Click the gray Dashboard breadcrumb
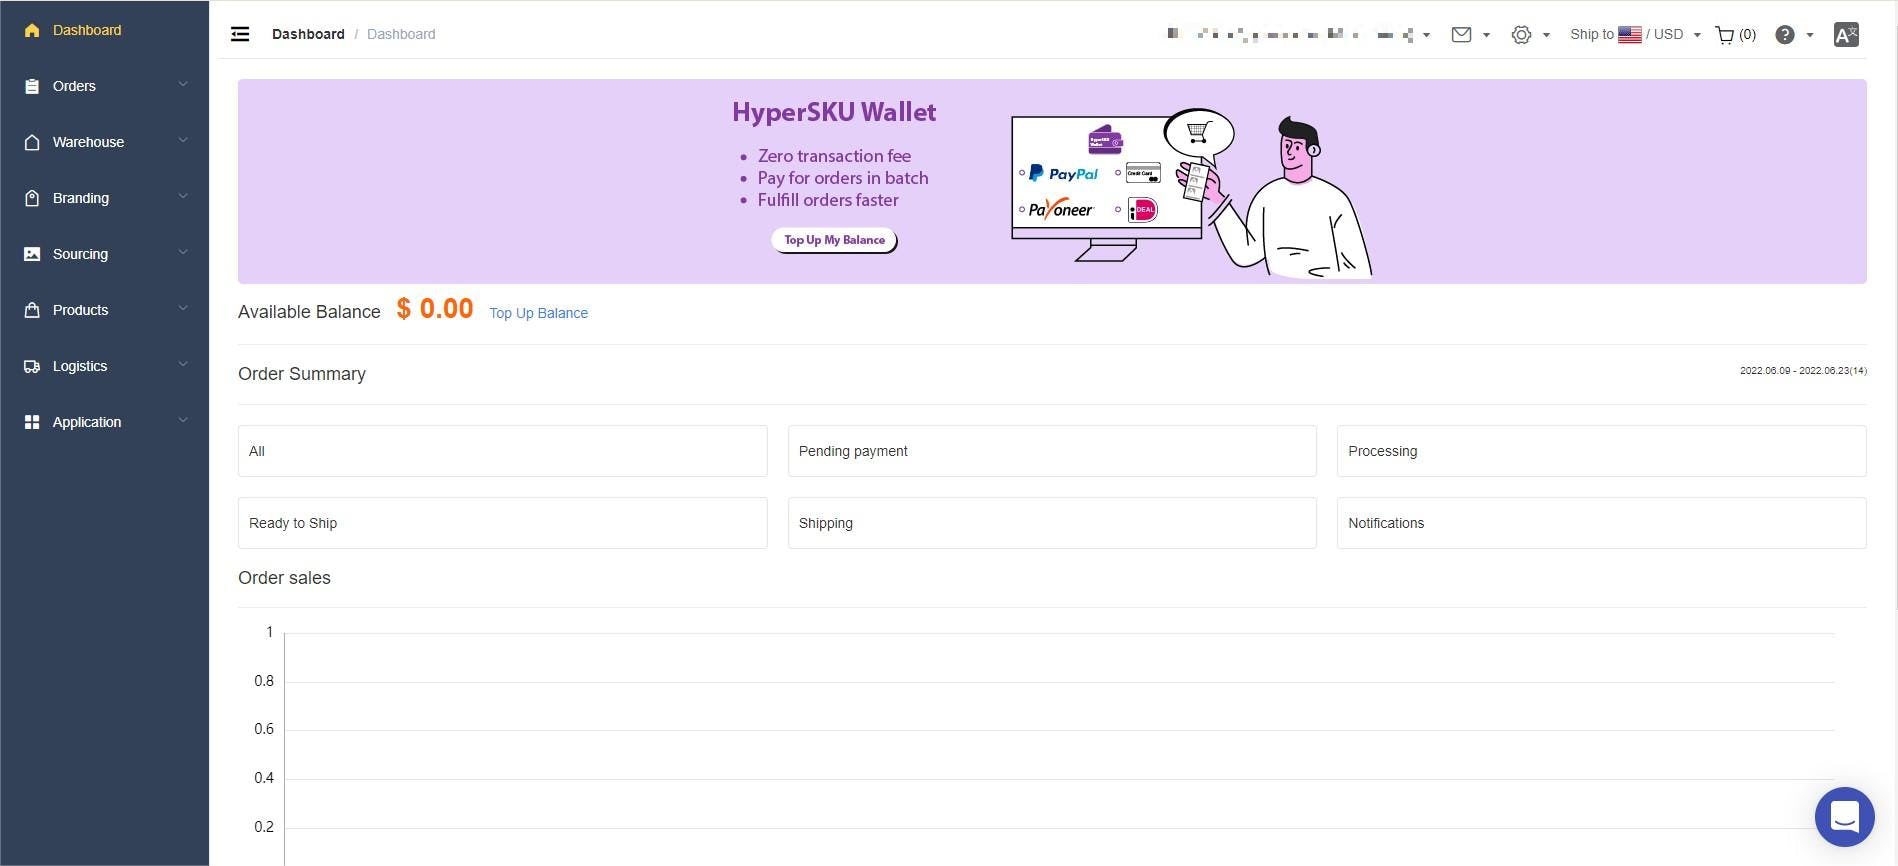1898x866 pixels. pyautogui.click(x=401, y=34)
